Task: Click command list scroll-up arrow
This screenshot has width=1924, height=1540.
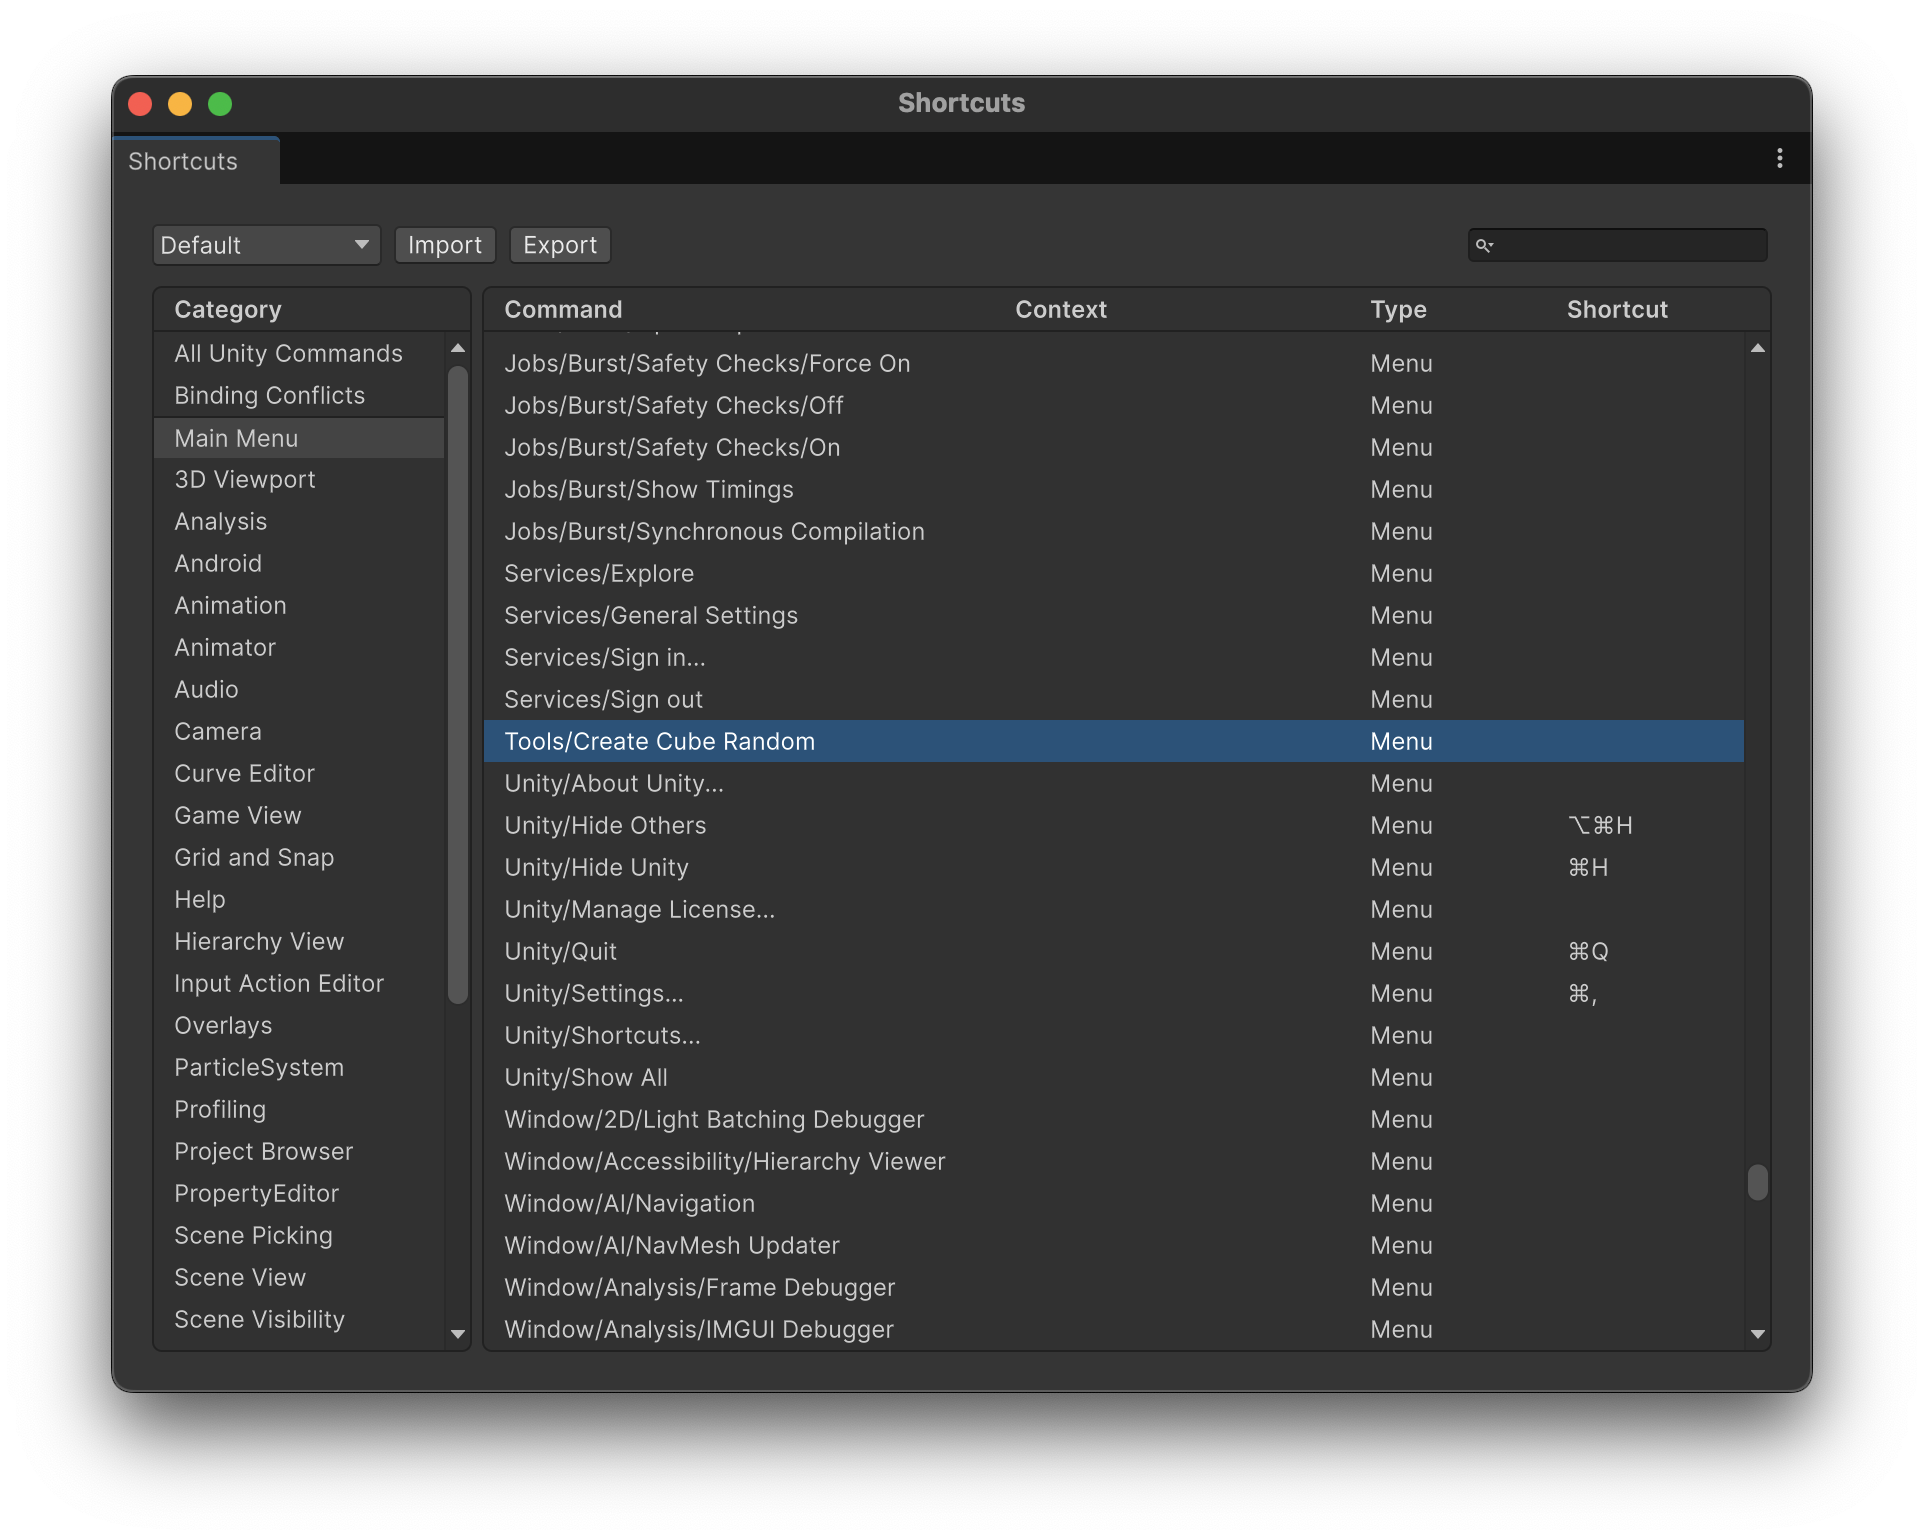Action: (x=1757, y=348)
